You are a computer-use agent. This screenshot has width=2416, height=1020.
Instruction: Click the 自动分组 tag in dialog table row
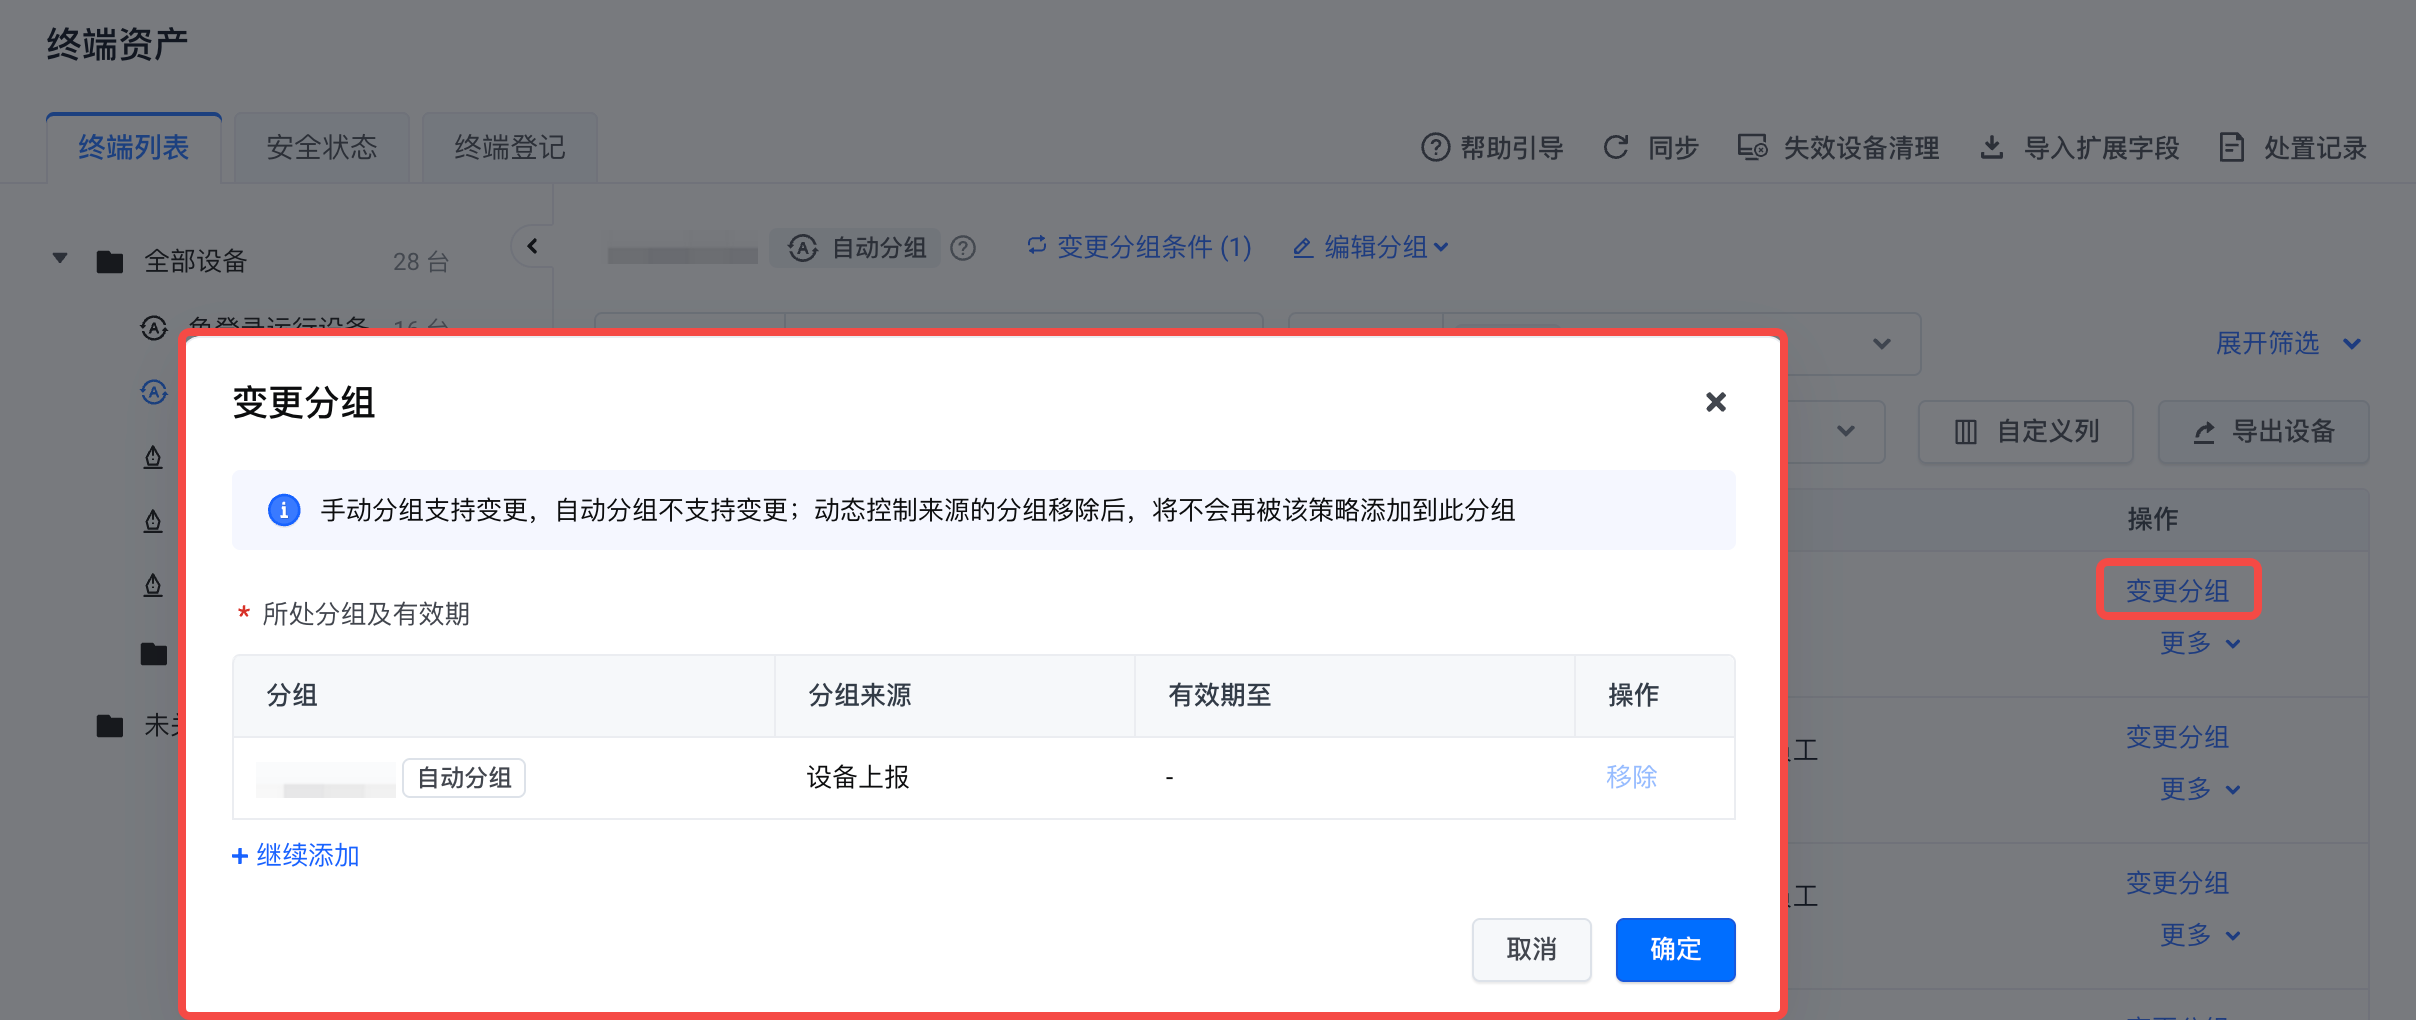click(x=464, y=777)
